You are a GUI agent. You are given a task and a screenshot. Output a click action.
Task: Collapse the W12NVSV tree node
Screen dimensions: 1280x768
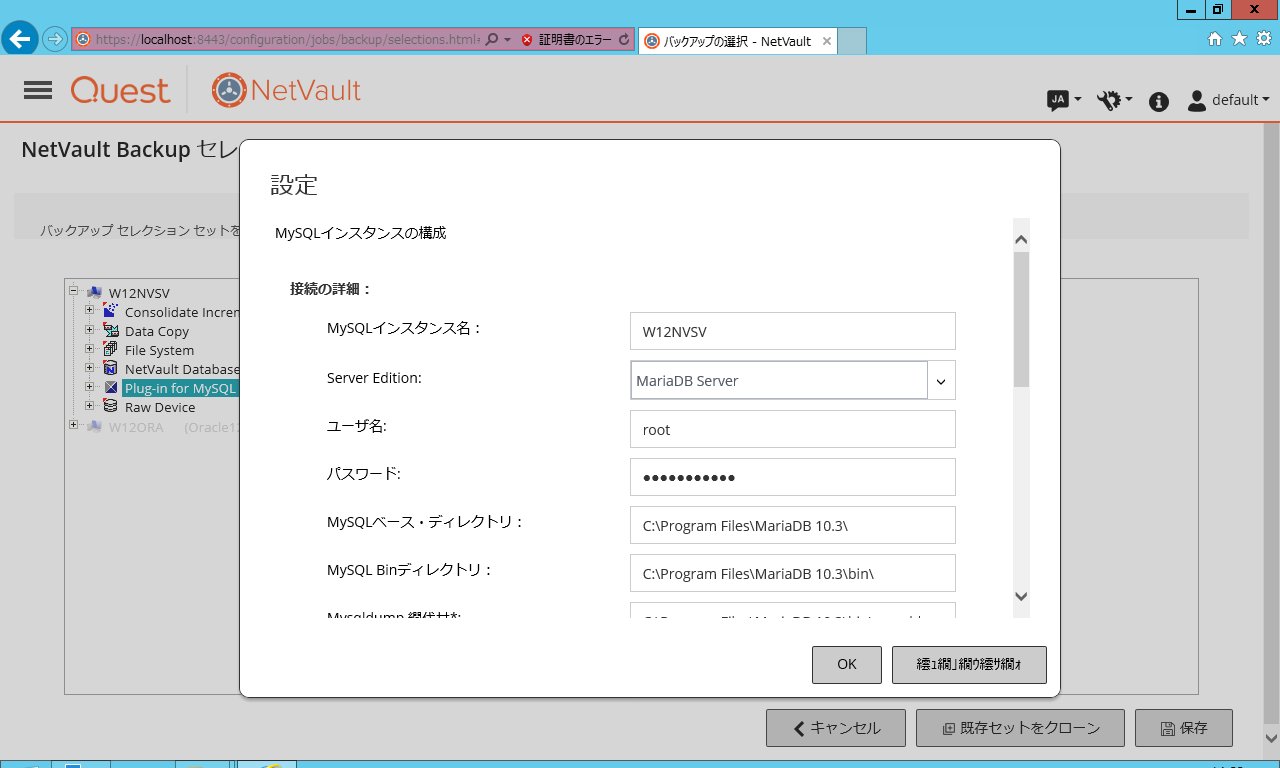pos(74,292)
